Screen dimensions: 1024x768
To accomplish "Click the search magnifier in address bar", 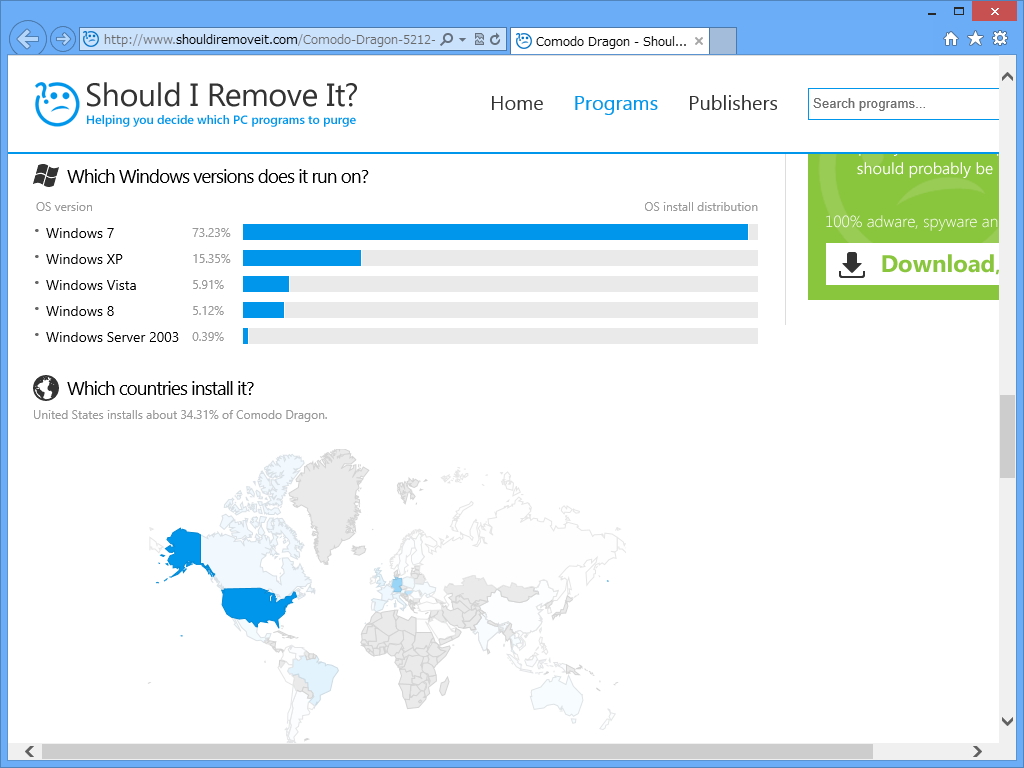I will (x=447, y=39).
